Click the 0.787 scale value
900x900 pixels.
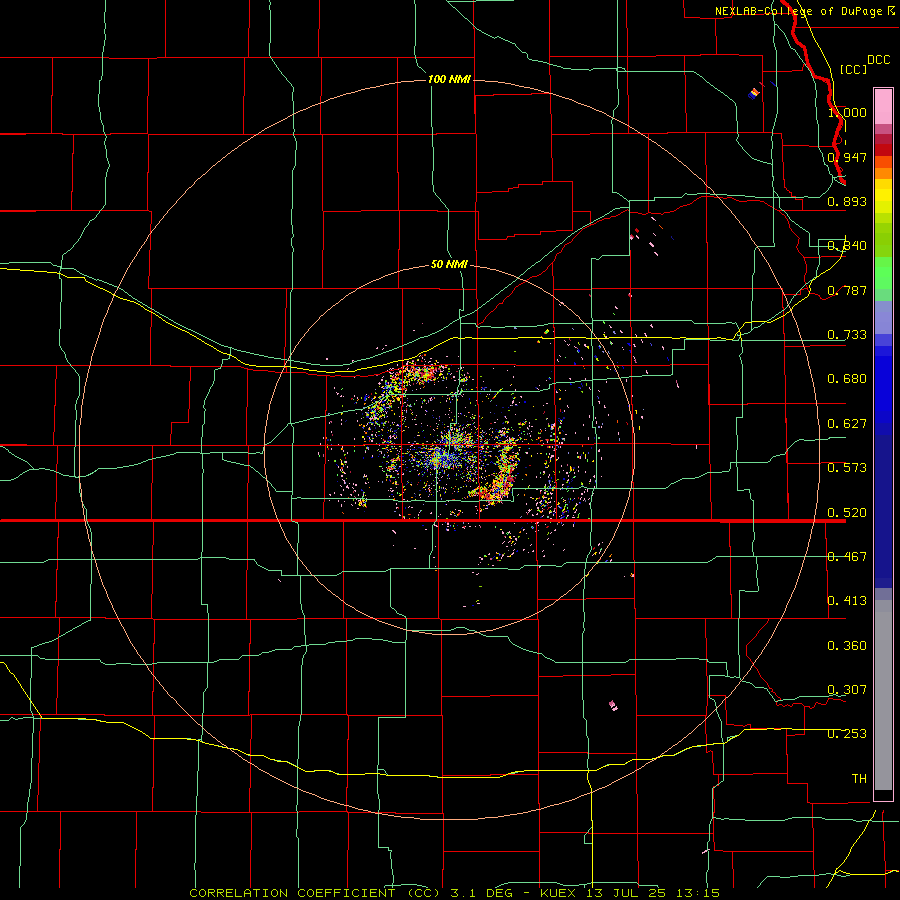coord(847,290)
